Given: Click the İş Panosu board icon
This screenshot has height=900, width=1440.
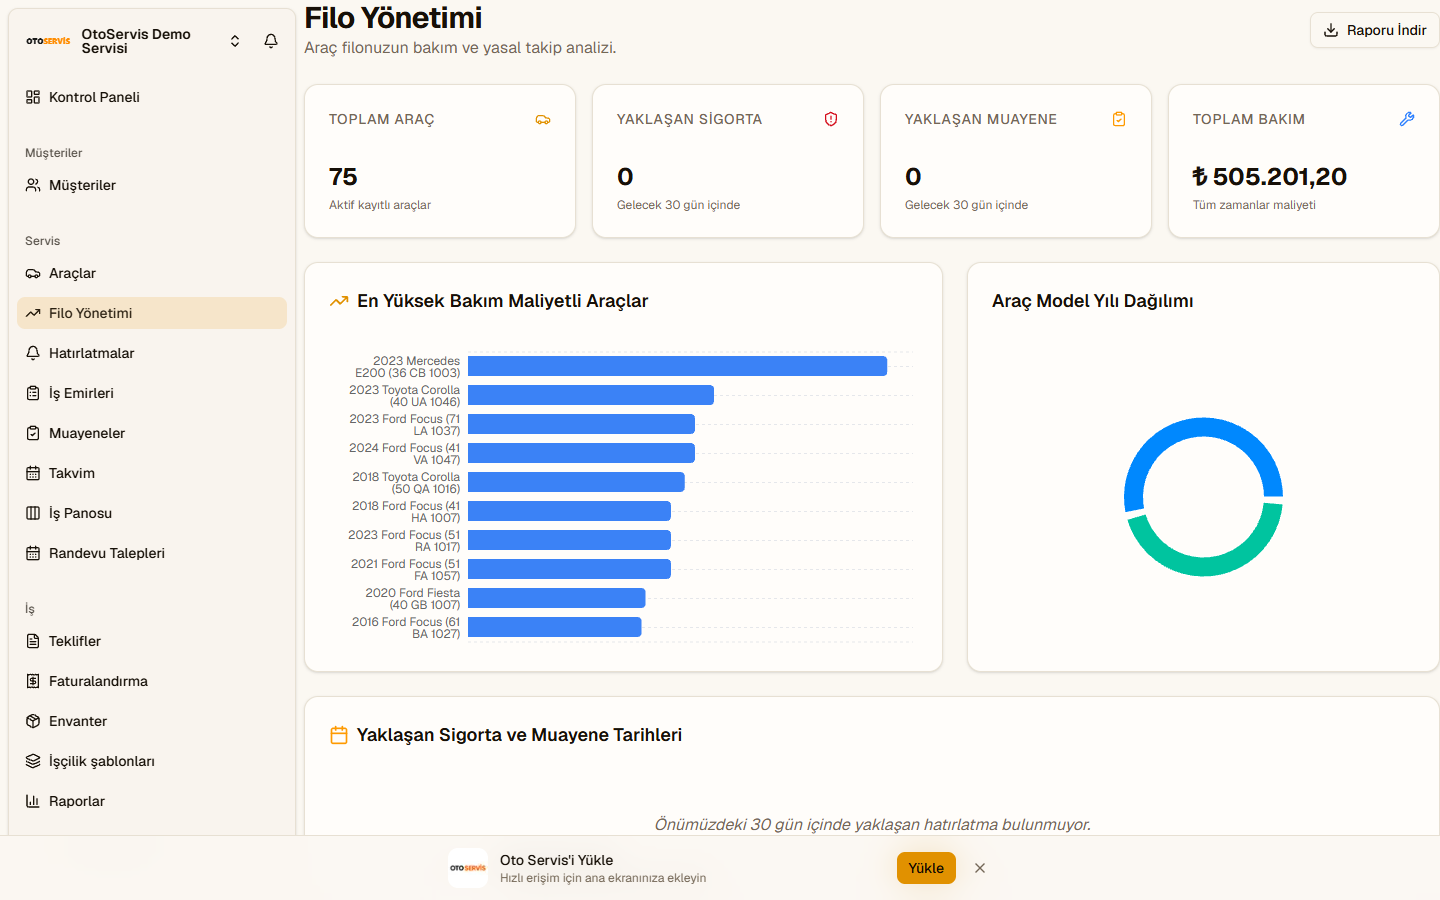Looking at the screenshot, I should coord(33,513).
